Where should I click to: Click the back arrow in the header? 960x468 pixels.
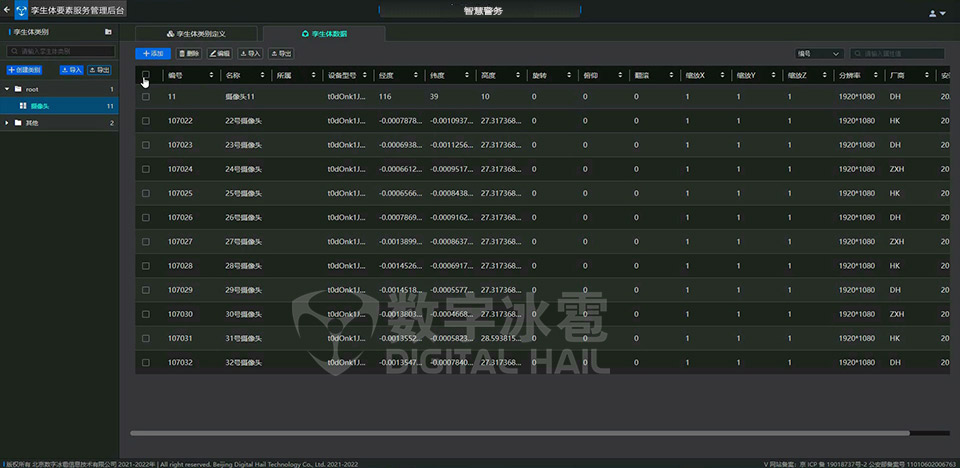(7, 10)
